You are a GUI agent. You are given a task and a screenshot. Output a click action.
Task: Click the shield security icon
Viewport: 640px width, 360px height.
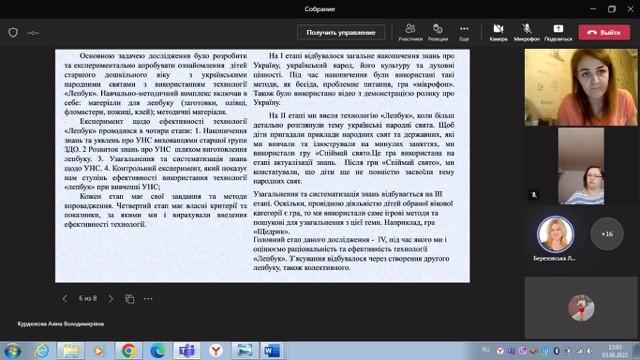coord(13,32)
